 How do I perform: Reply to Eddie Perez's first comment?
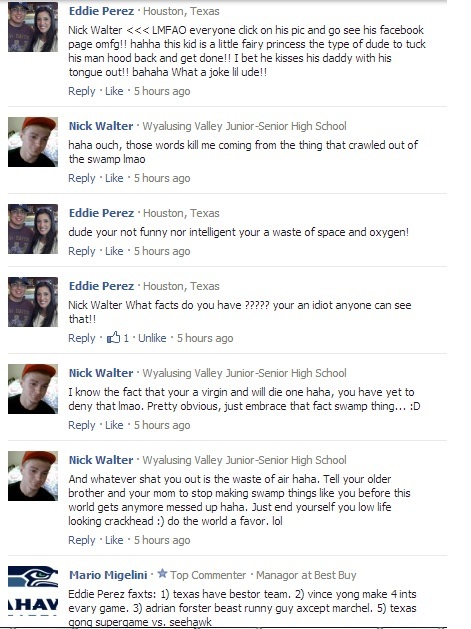[x=81, y=91]
